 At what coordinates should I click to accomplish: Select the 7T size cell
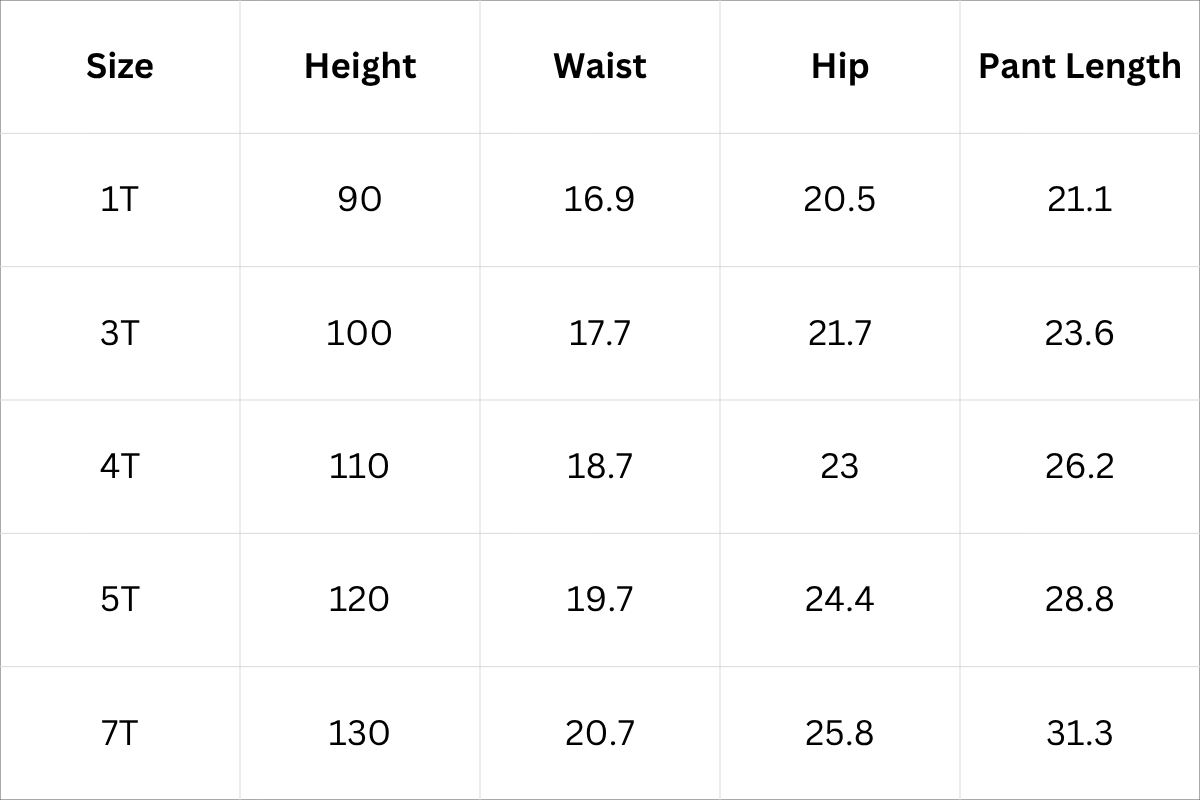(120, 733)
